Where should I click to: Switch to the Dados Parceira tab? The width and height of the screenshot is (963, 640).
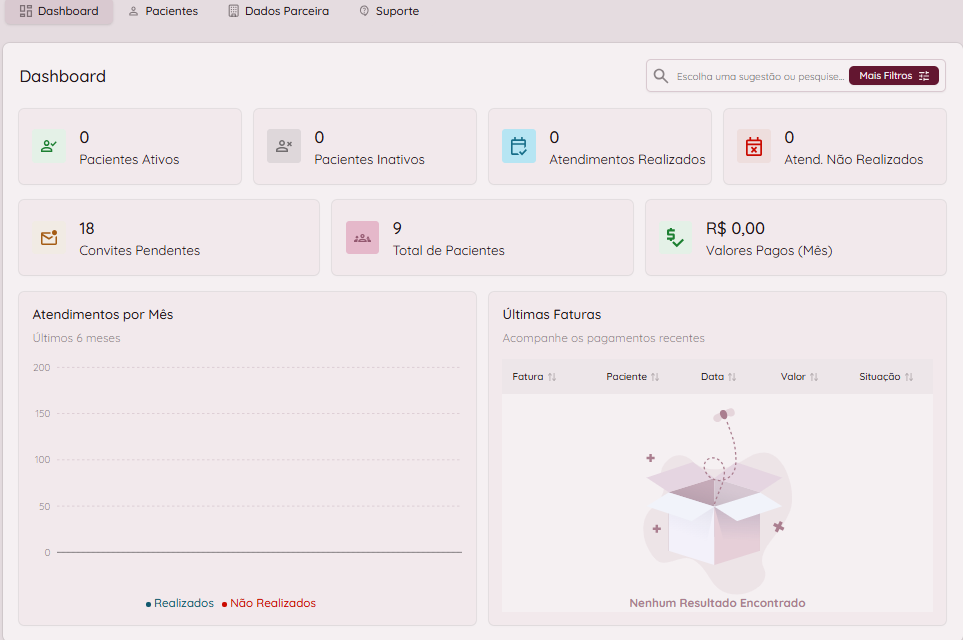point(278,11)
